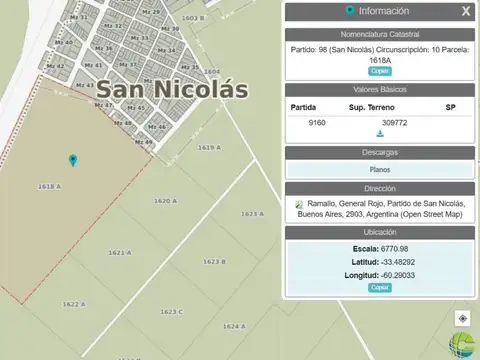The image size is (480, 360).
Task: Click block Mz 40 on map
Action: click(63, 43)
